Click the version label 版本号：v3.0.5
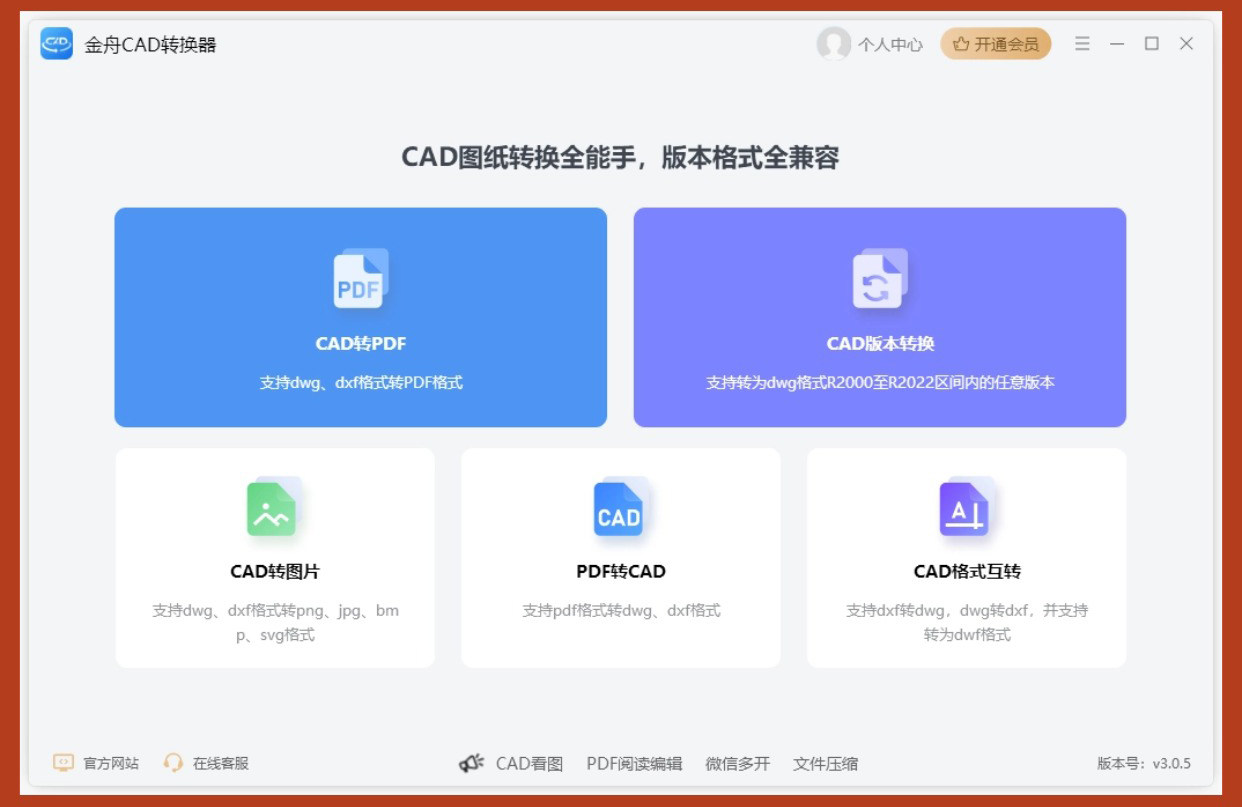Screen dimensions: 1242x807 click(1144, 764)
